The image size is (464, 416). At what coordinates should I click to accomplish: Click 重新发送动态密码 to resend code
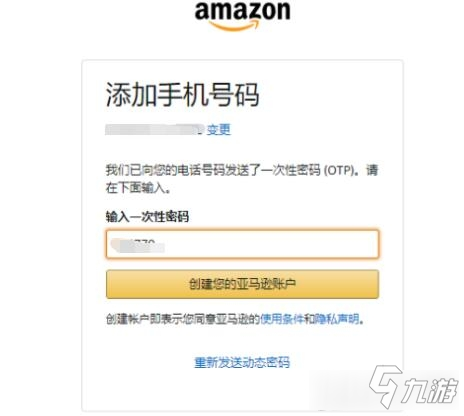tap(242, 362)
